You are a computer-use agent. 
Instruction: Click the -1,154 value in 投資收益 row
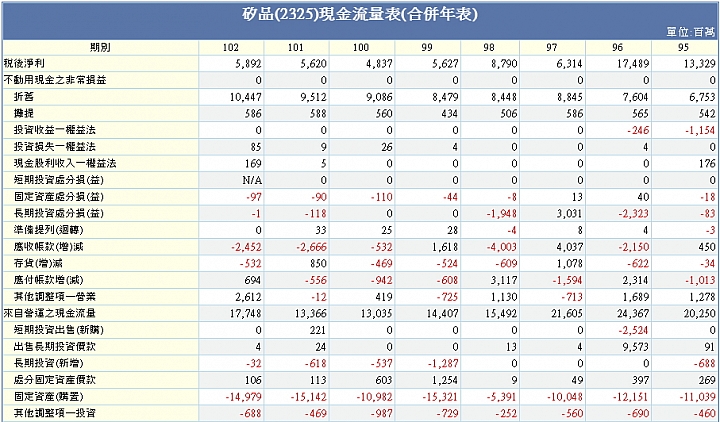pos(700,130)
